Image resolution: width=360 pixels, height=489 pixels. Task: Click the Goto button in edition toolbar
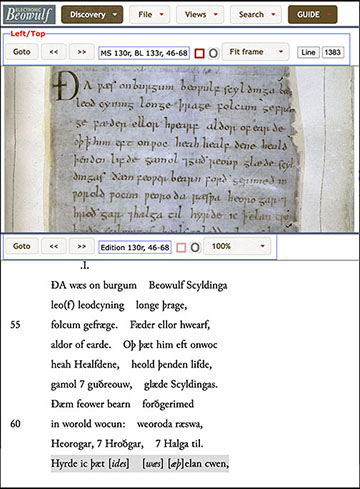[x=22, y=246]
